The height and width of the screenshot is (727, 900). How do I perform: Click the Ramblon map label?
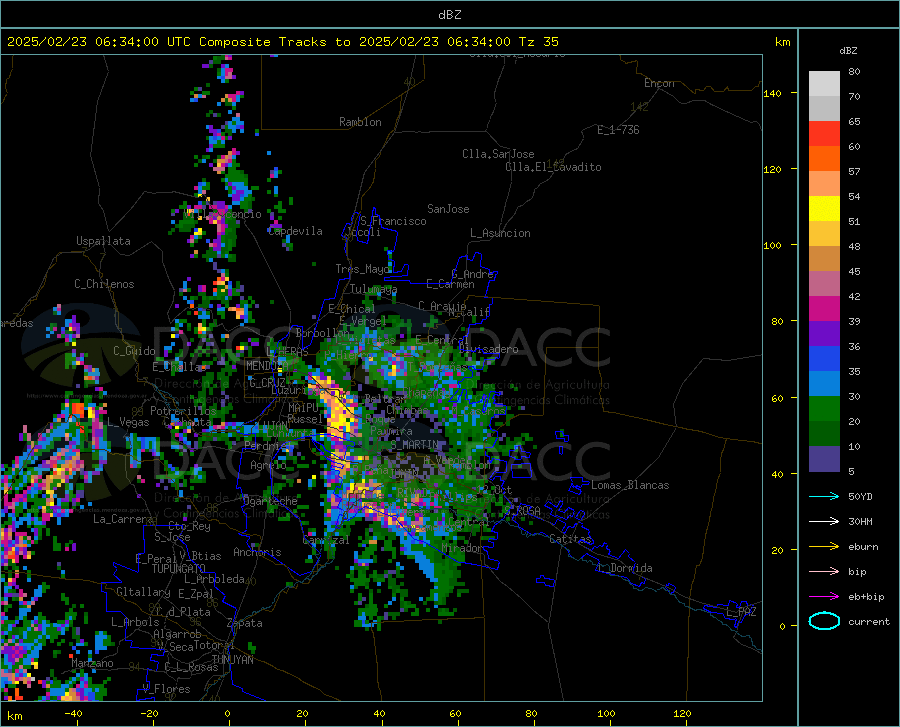(x=360, y=122)
